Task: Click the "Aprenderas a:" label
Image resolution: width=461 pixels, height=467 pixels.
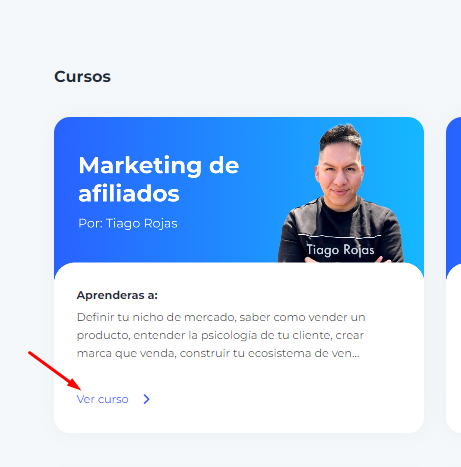Action: tap(117, 295)
